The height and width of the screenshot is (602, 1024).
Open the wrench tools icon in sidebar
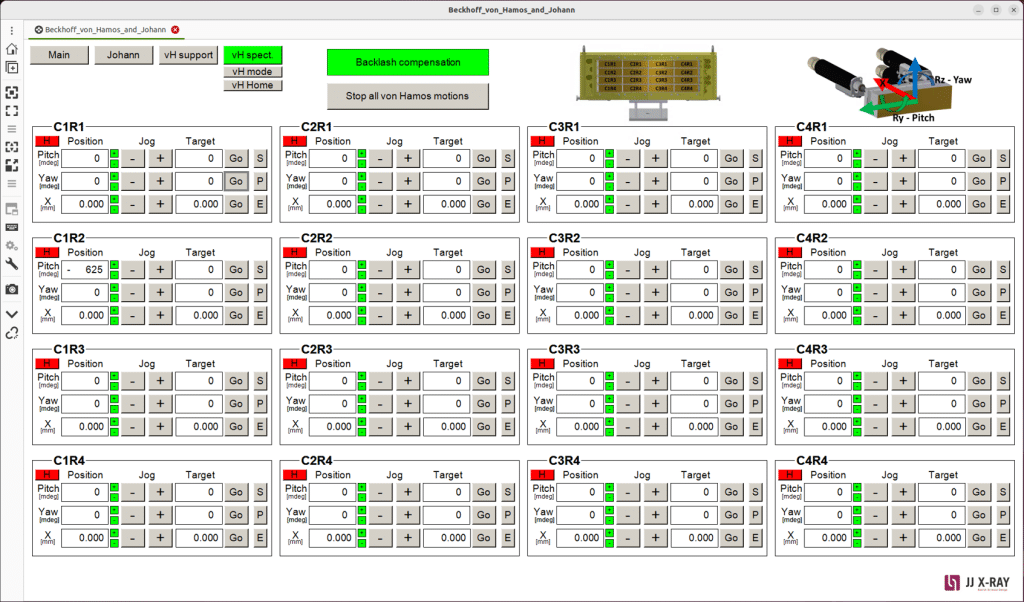pyautogui.click(x=12, y=264)
